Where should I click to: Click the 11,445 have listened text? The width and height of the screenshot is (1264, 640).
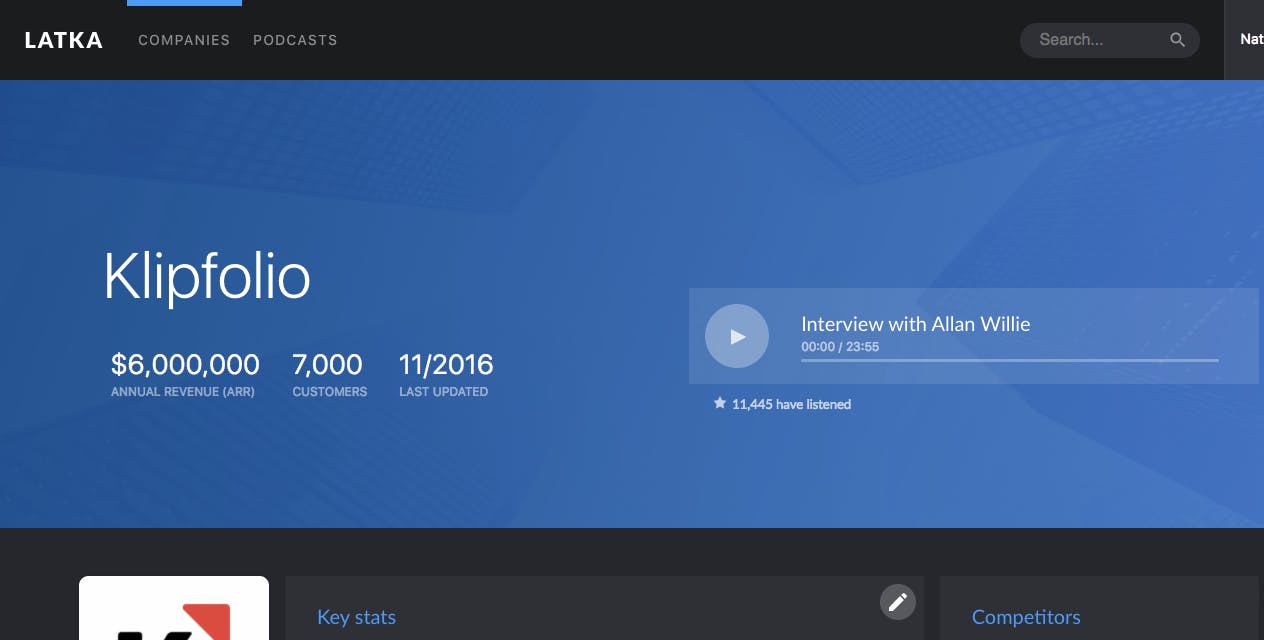pos(791,404)
